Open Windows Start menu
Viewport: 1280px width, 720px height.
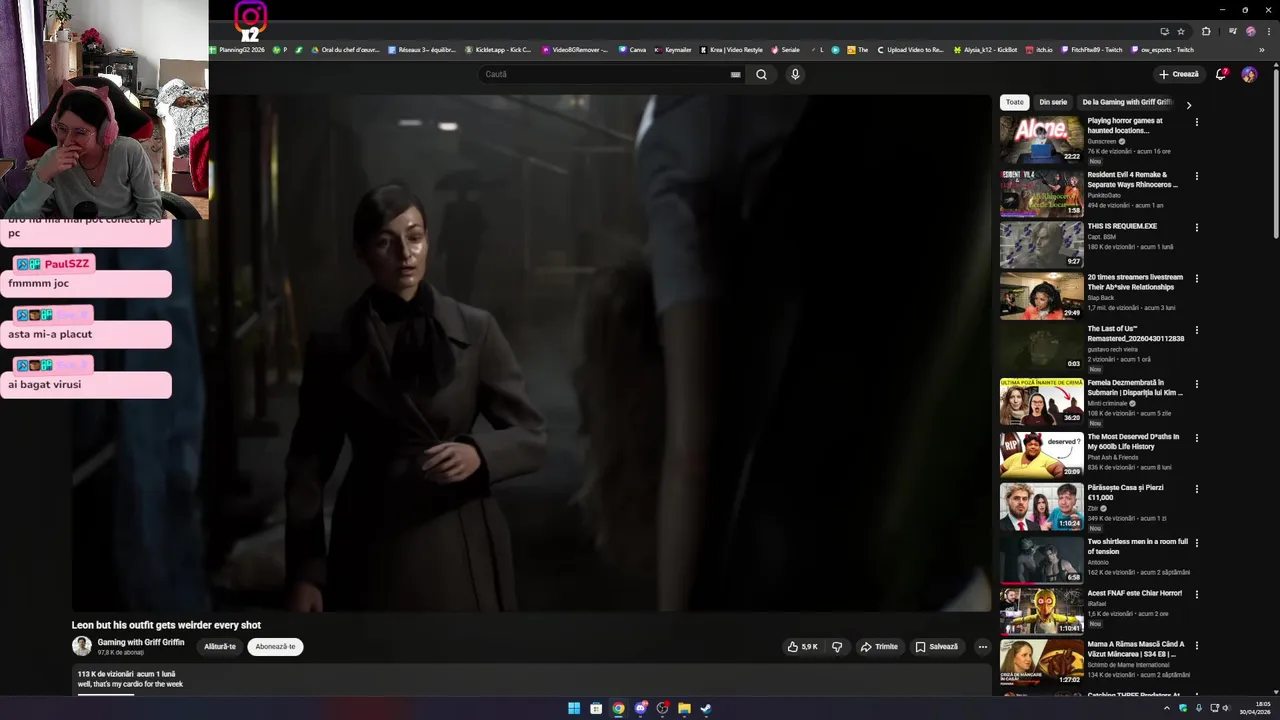point(574,708)
